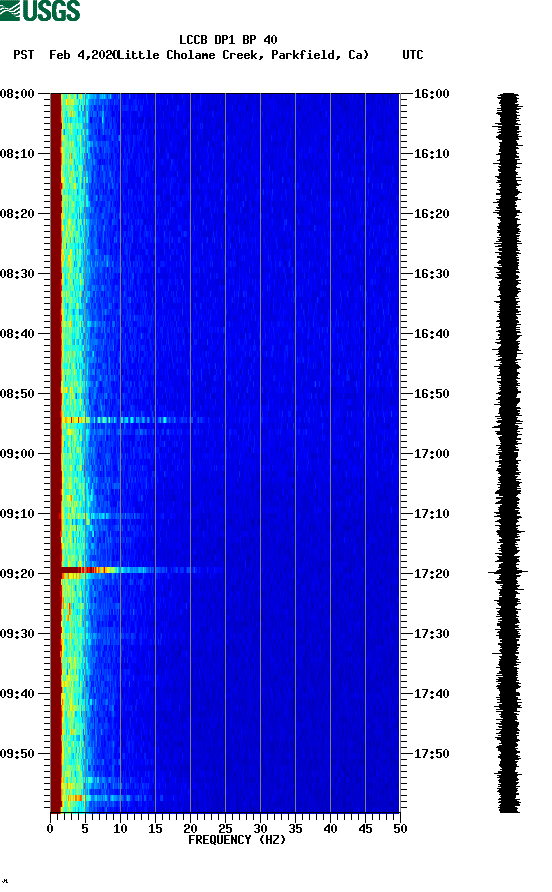Click the 'FREQUENCY (HZ)' axis label
The width and height of the screenshot is (552, 892).
pyautogui.click(x=237, y=840)
